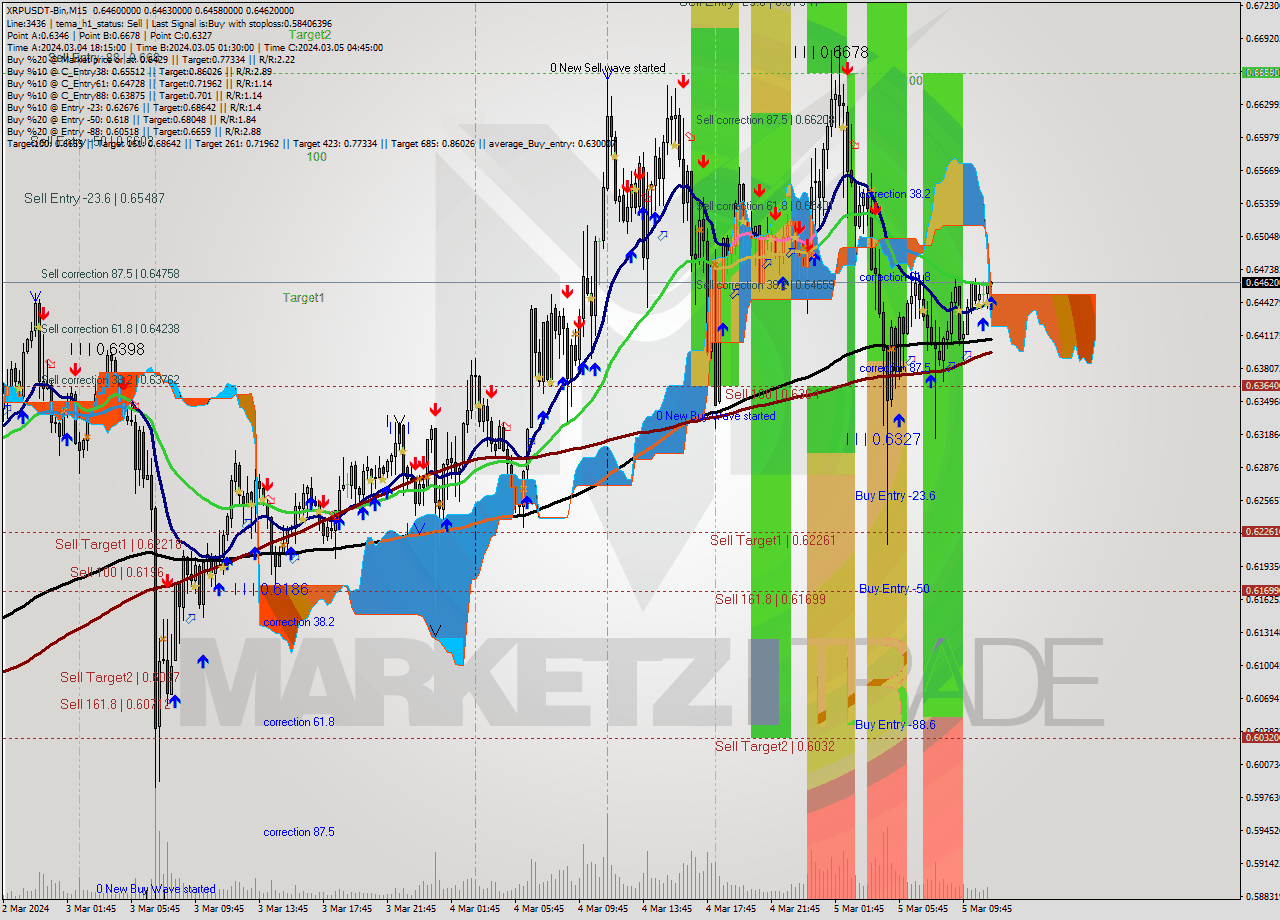Click the red 0.62261 price tag on the axis
1280x920 pixels.
(x=1260, y=532)
